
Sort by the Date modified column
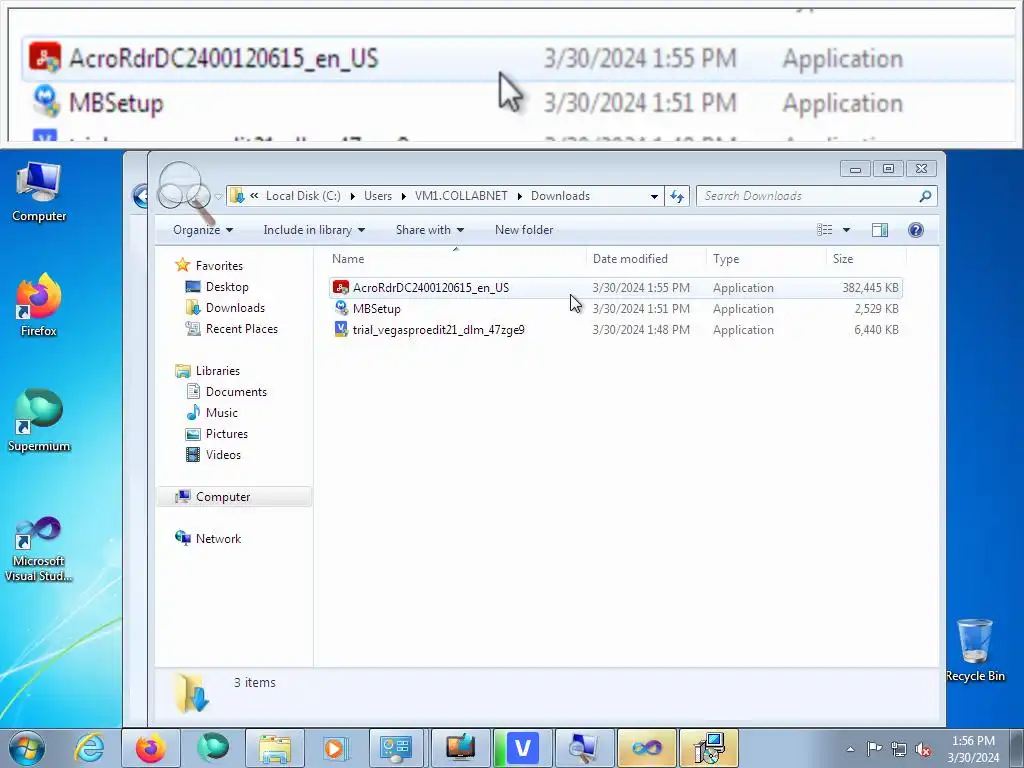(646, 259)
